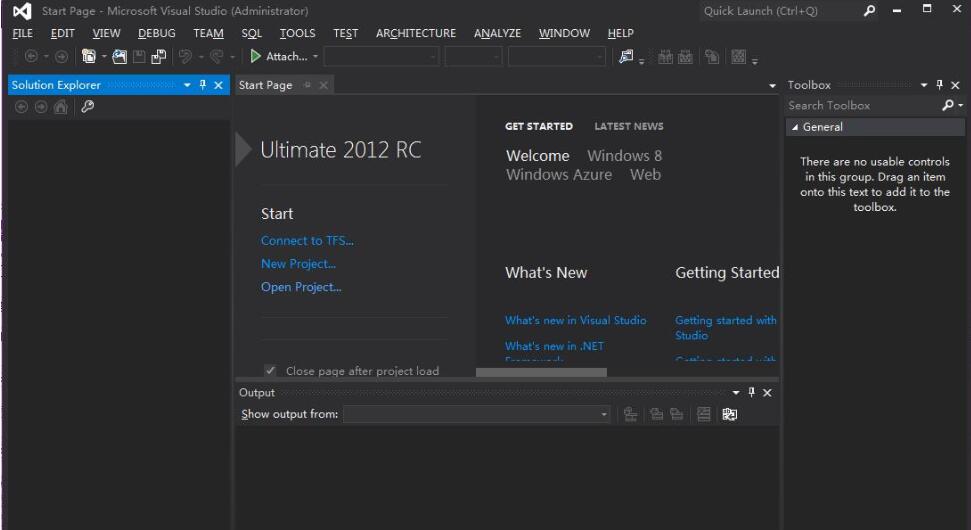Select the Windows 8 category

[x=624, y=155]
